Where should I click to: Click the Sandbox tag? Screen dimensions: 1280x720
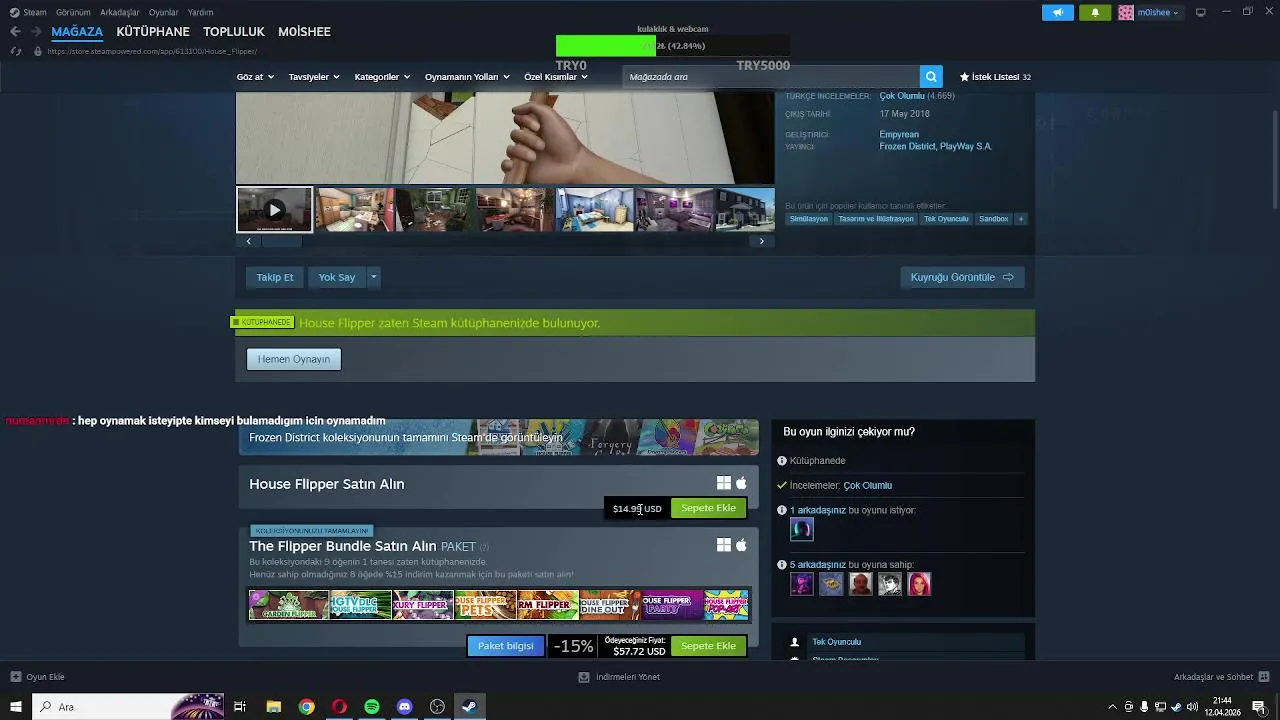(993, 219)
